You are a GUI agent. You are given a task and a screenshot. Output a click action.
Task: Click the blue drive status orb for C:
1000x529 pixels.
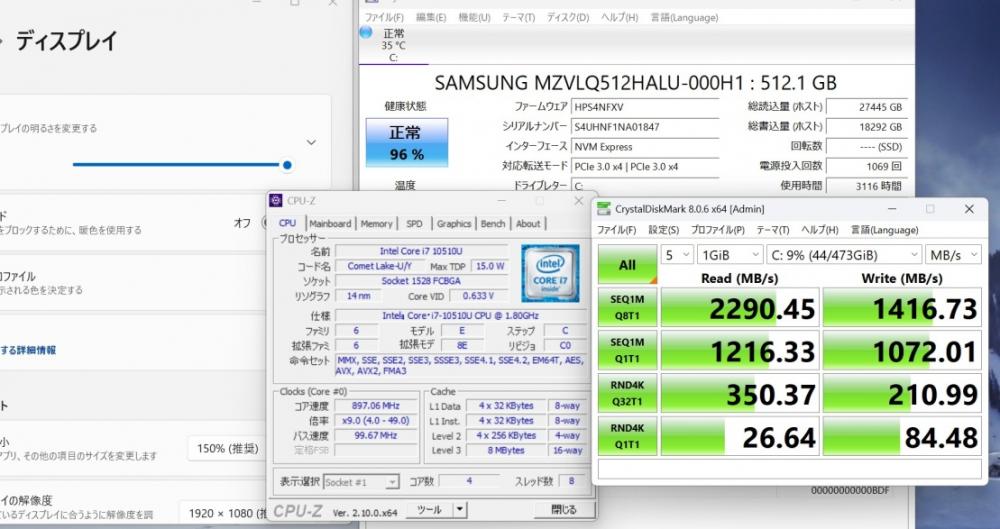366,32
